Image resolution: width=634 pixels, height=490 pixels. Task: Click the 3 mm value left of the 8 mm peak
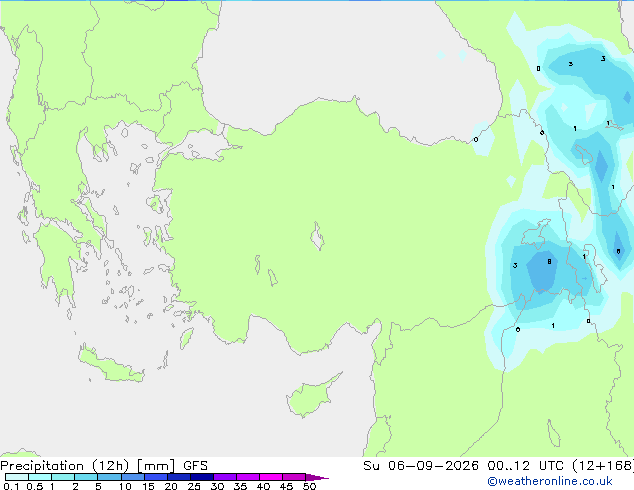515,265
